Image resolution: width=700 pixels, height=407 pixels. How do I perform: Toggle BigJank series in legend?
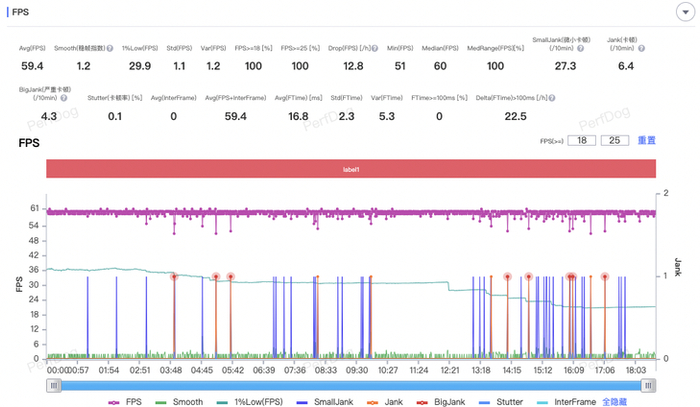pos(441,402)
